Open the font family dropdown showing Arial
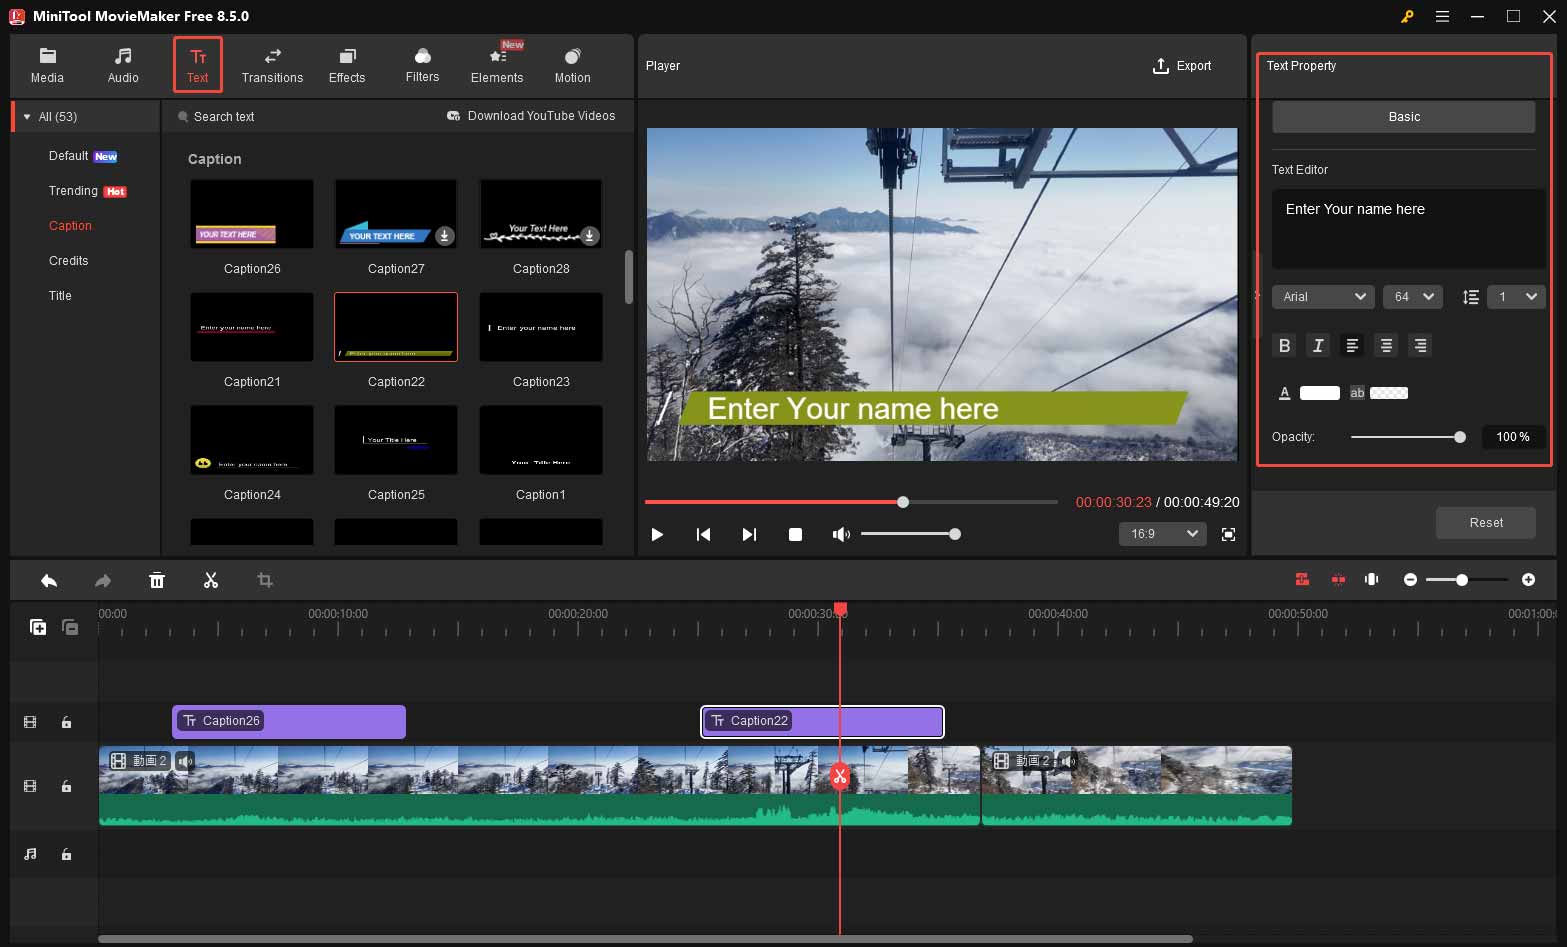 (1322, 296)
